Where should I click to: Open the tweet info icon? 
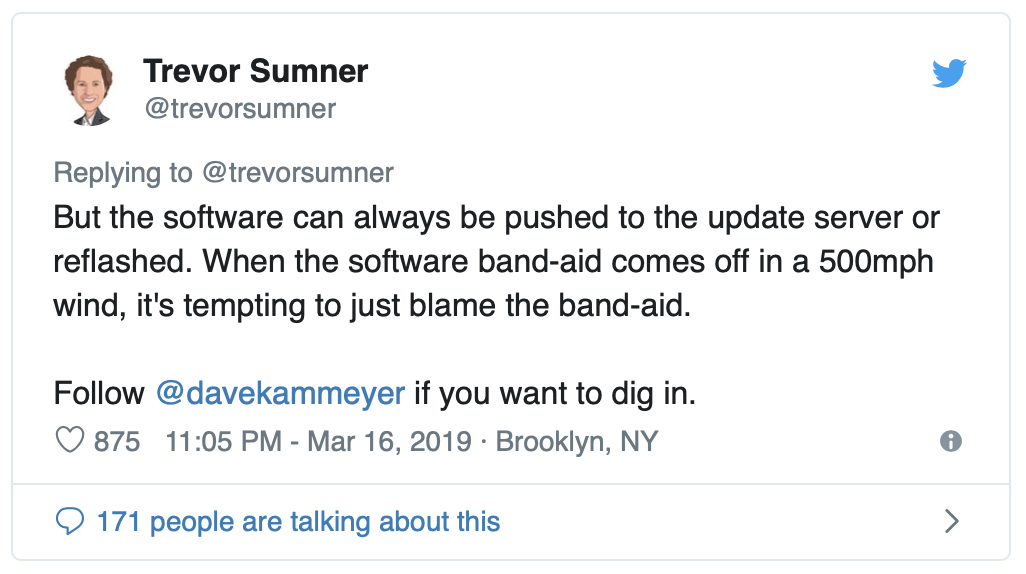pyautogui.click(x=951, y=441)
